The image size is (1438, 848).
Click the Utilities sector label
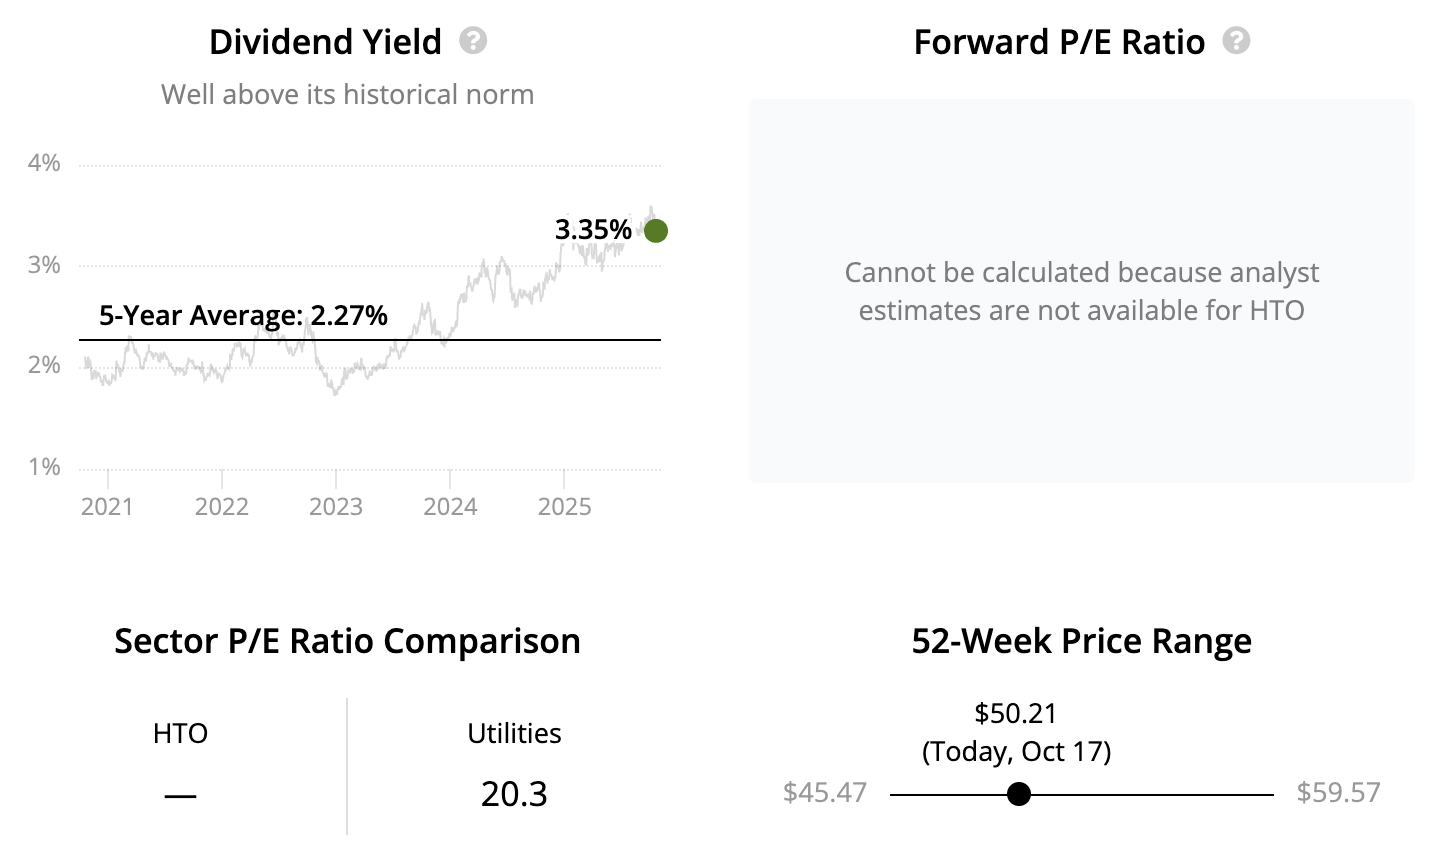(x=514, y=734)
